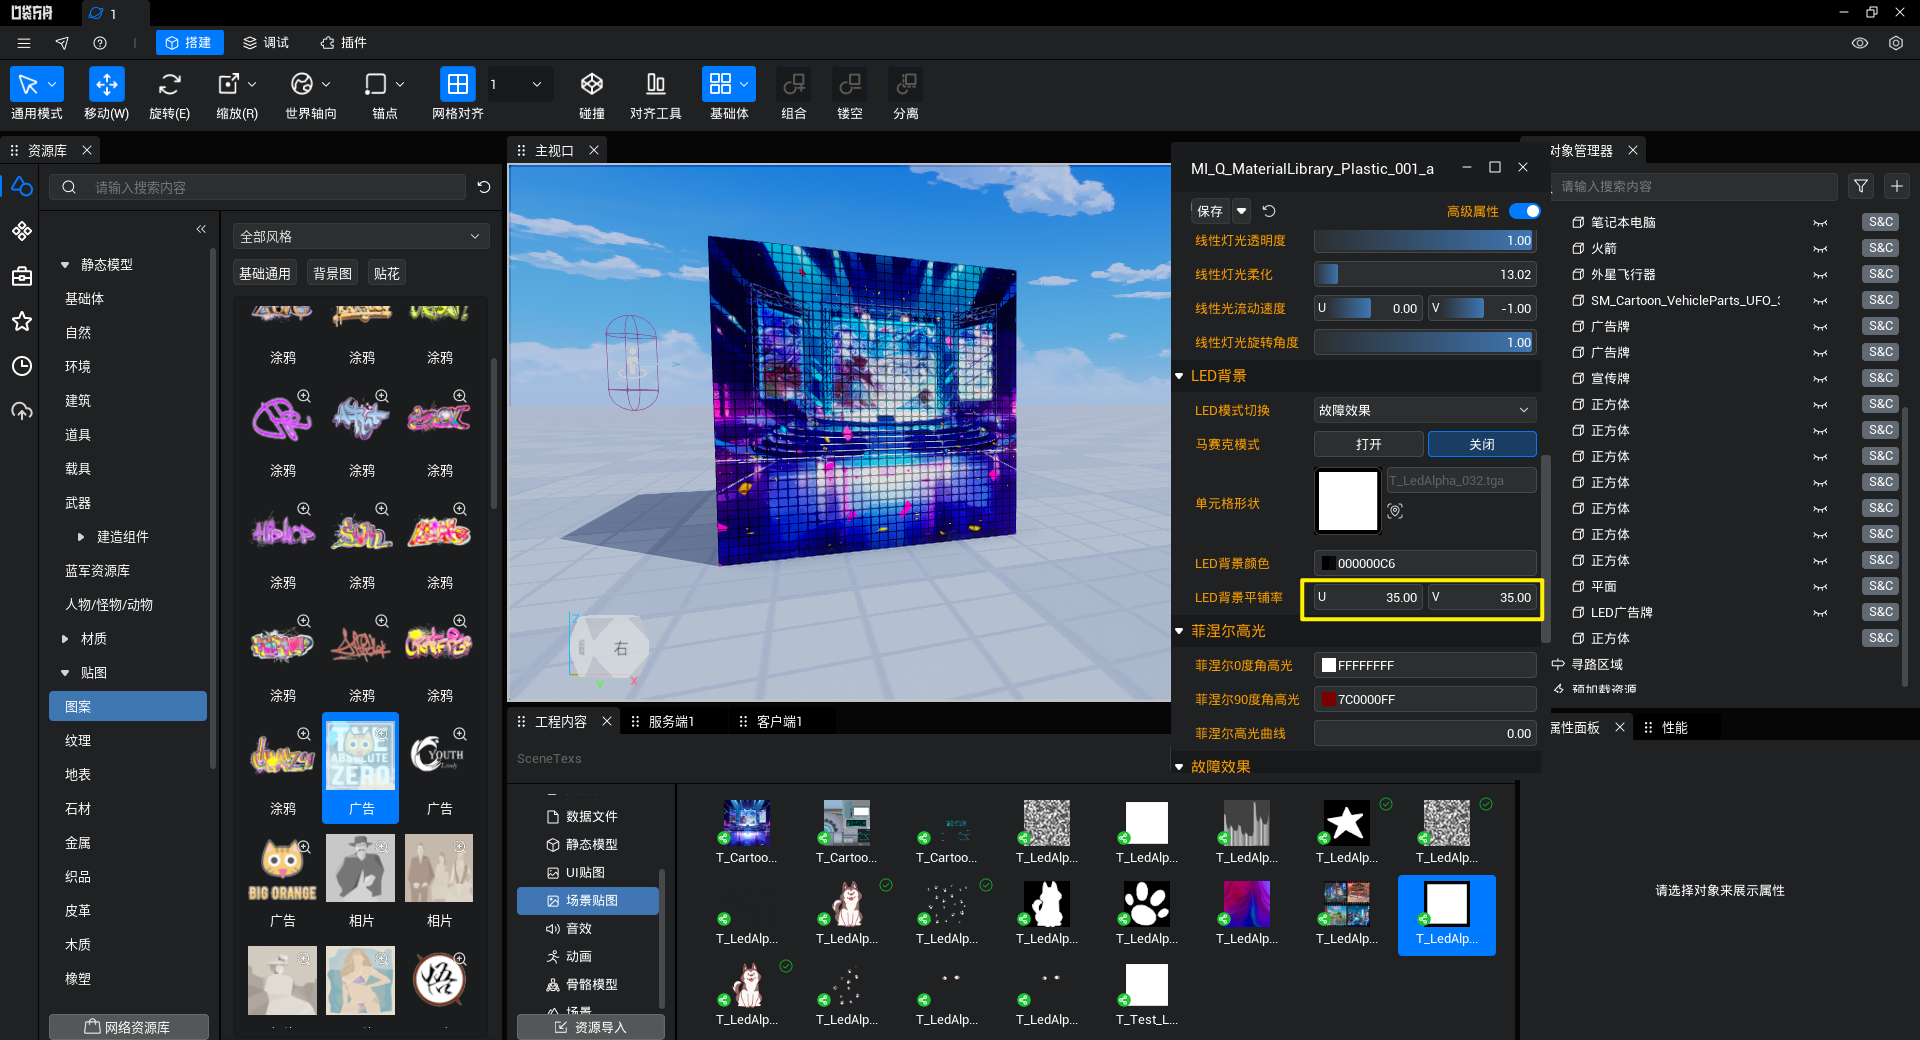Collapse the LED背景 section
The height and width of the screenshot is (1040, 1920).
point(1179,376)
